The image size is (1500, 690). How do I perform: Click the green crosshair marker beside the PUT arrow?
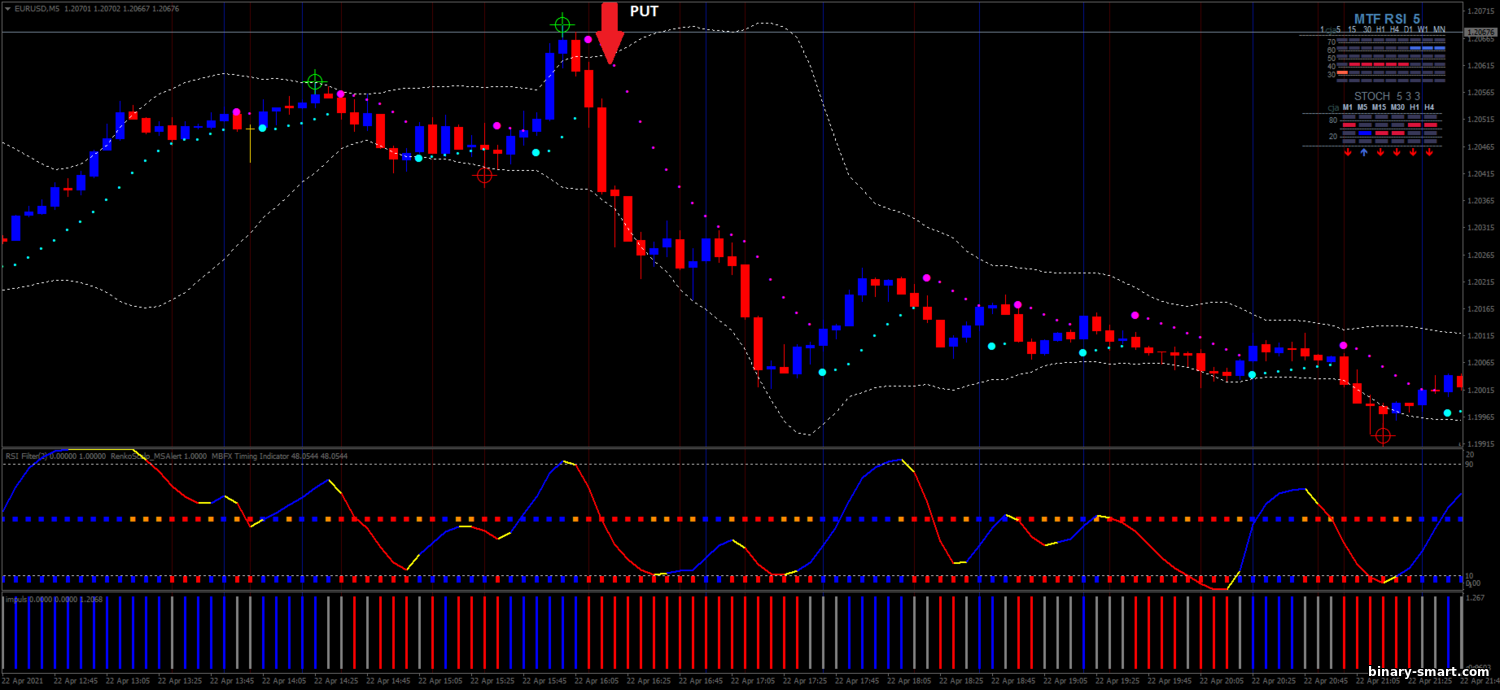(563, 25)
